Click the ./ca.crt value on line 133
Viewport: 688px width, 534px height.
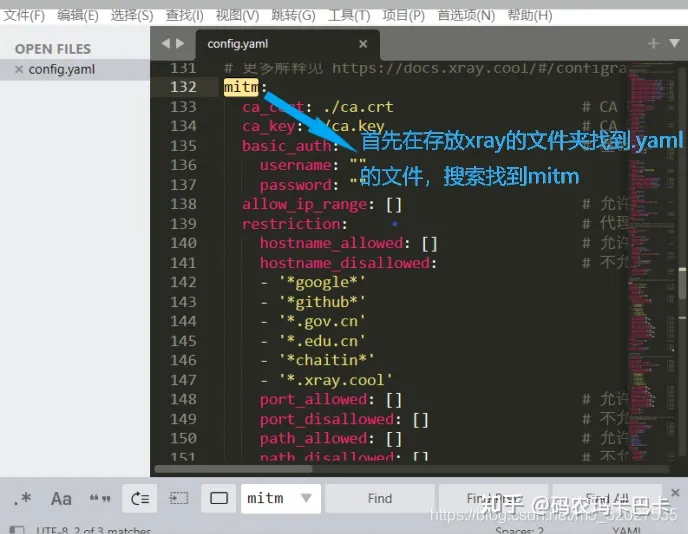(358, 107)
